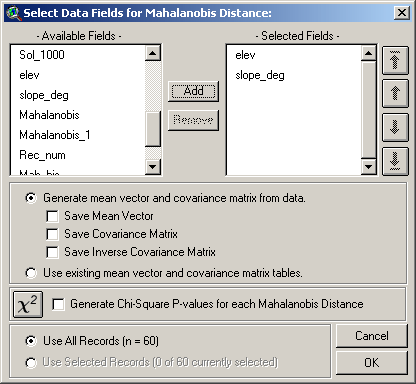The height and width of the screenshot is (384, 416).
Task: Select Use existing mean vector radio option
Action: click(x=31, y=273)
